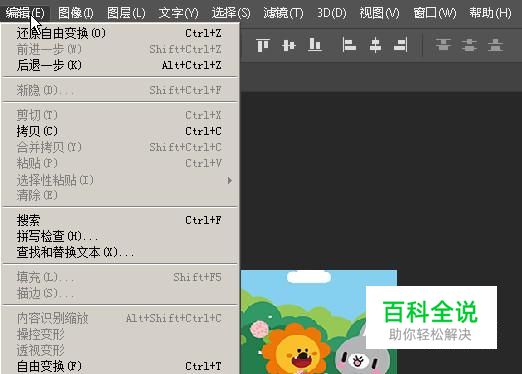Choose 清除(E) menu entry
The width and height of the screenshot is (522, 374).
point(120,195)
